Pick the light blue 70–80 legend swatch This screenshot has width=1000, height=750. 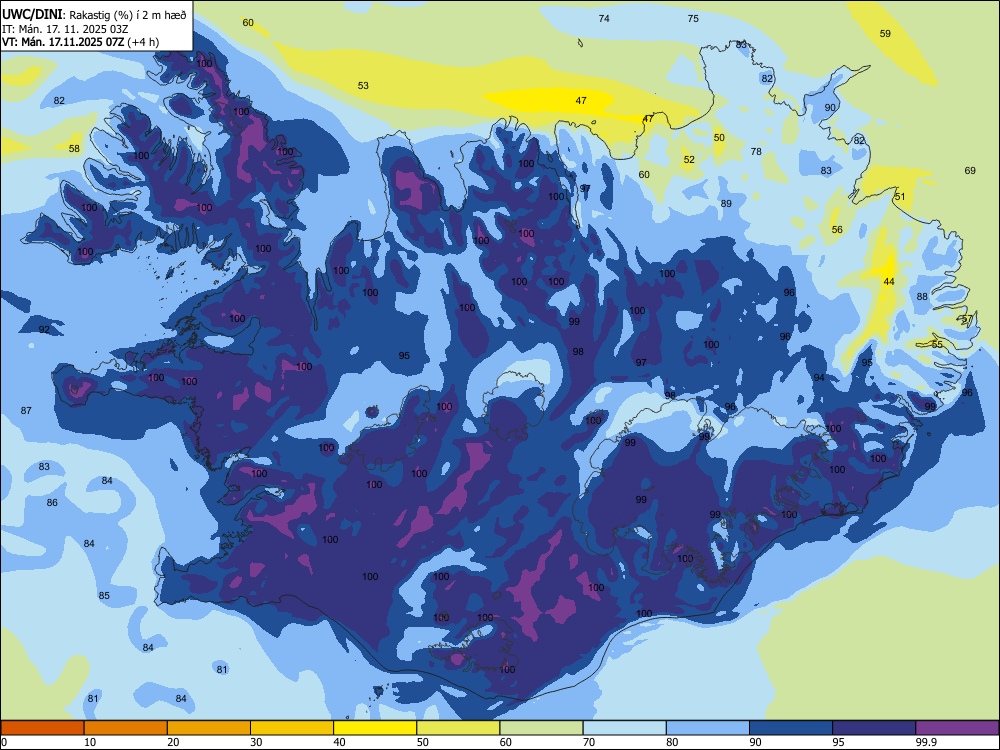coord(624,728)
